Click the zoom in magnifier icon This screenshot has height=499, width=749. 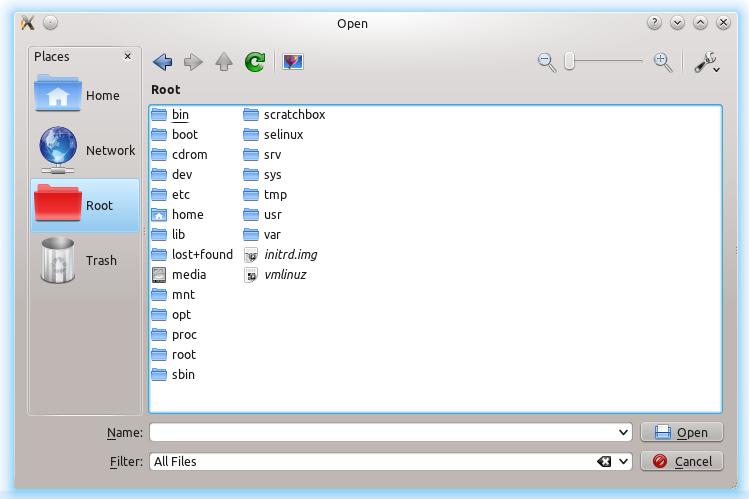point(662,62)
